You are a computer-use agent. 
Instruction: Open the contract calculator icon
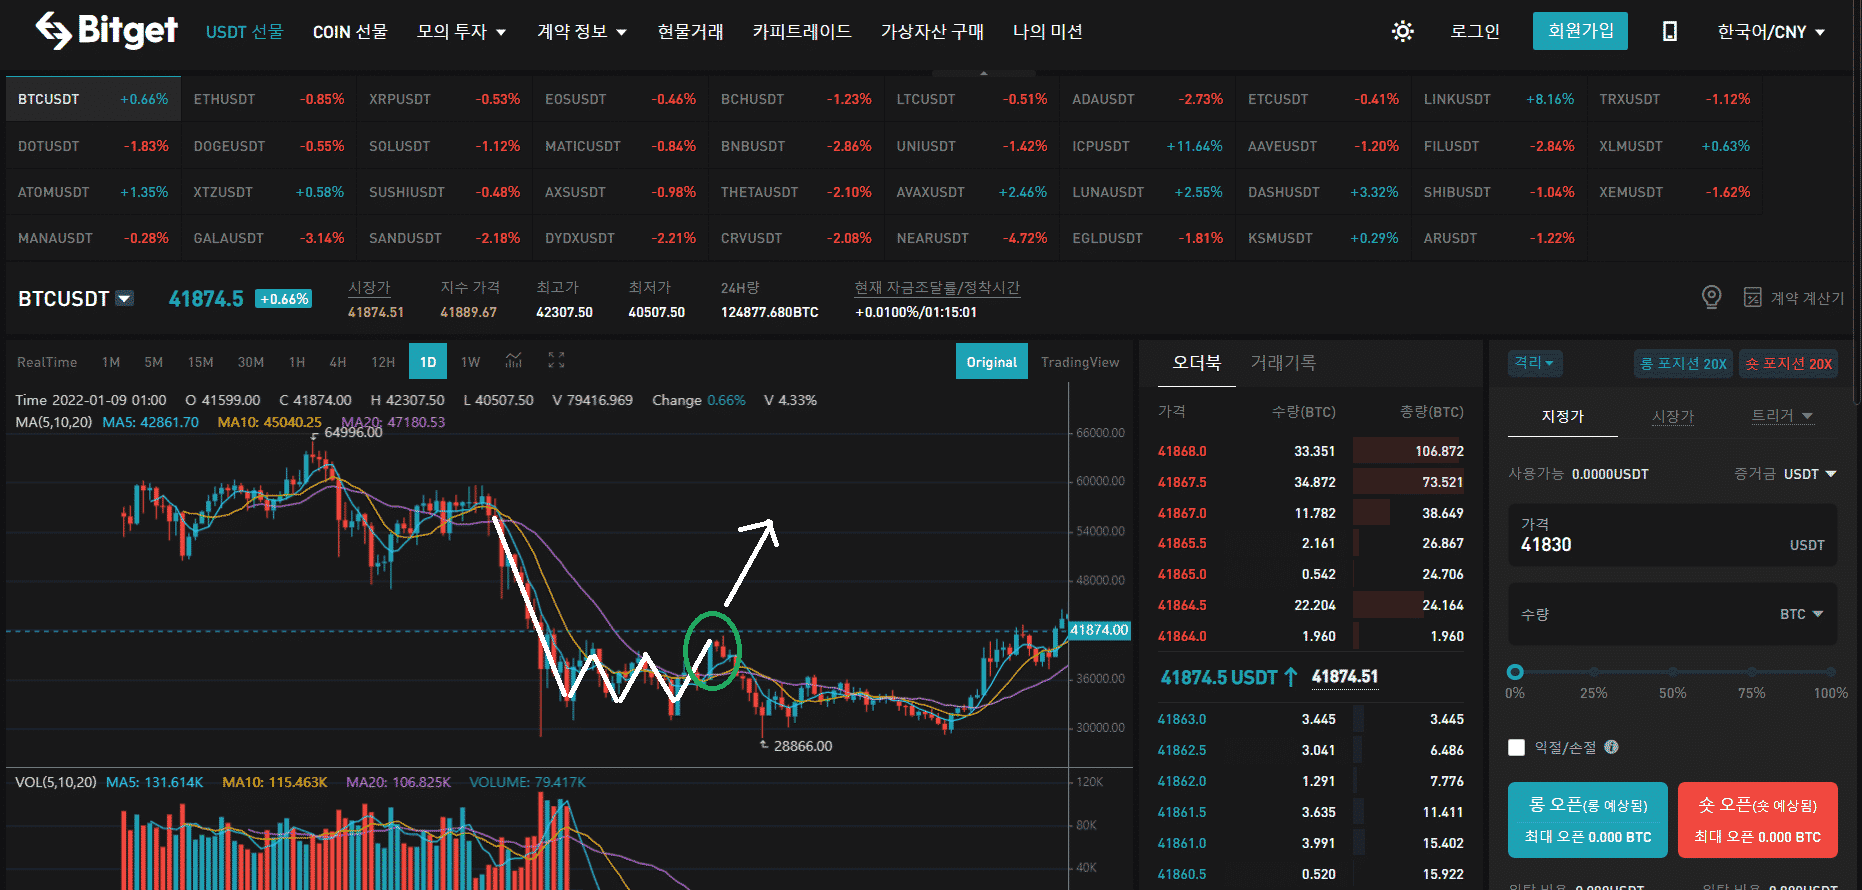1752,297
